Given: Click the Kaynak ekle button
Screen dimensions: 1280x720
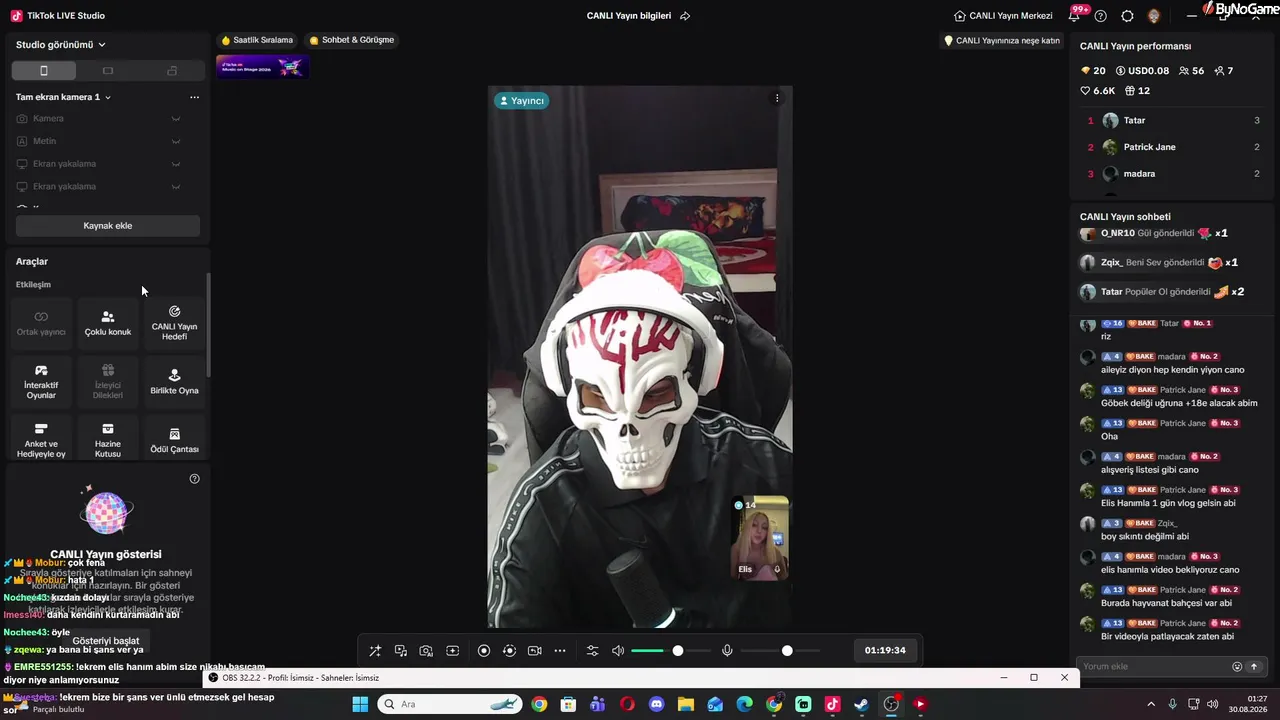Looking at the screenshot, I should tap(108, 226).
